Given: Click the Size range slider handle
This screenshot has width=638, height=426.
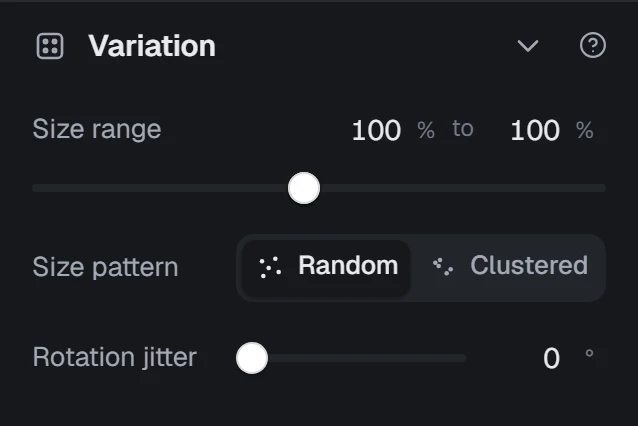Looking at the screenshot, I should pos(304,188).
